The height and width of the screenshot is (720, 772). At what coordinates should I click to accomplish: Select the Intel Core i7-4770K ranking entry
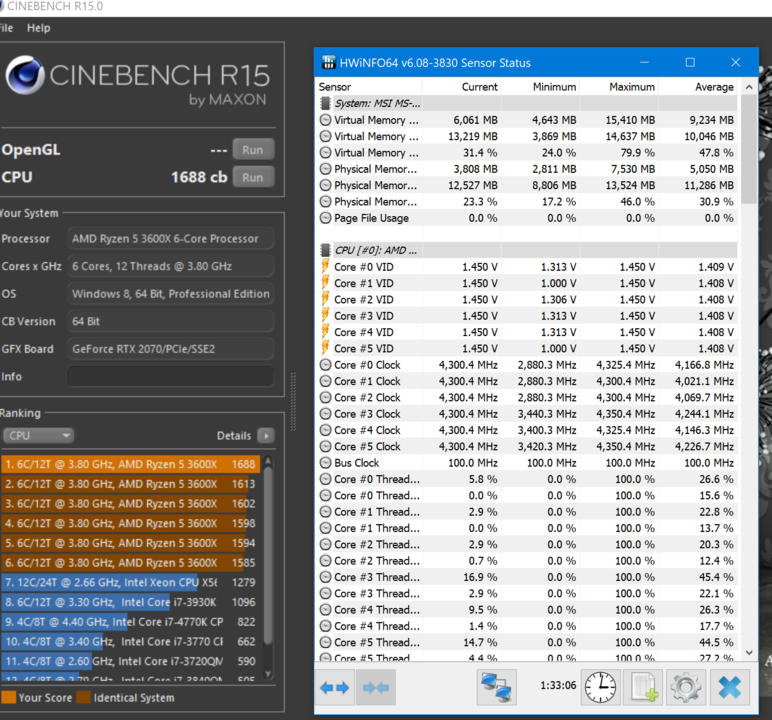(130, 622)
